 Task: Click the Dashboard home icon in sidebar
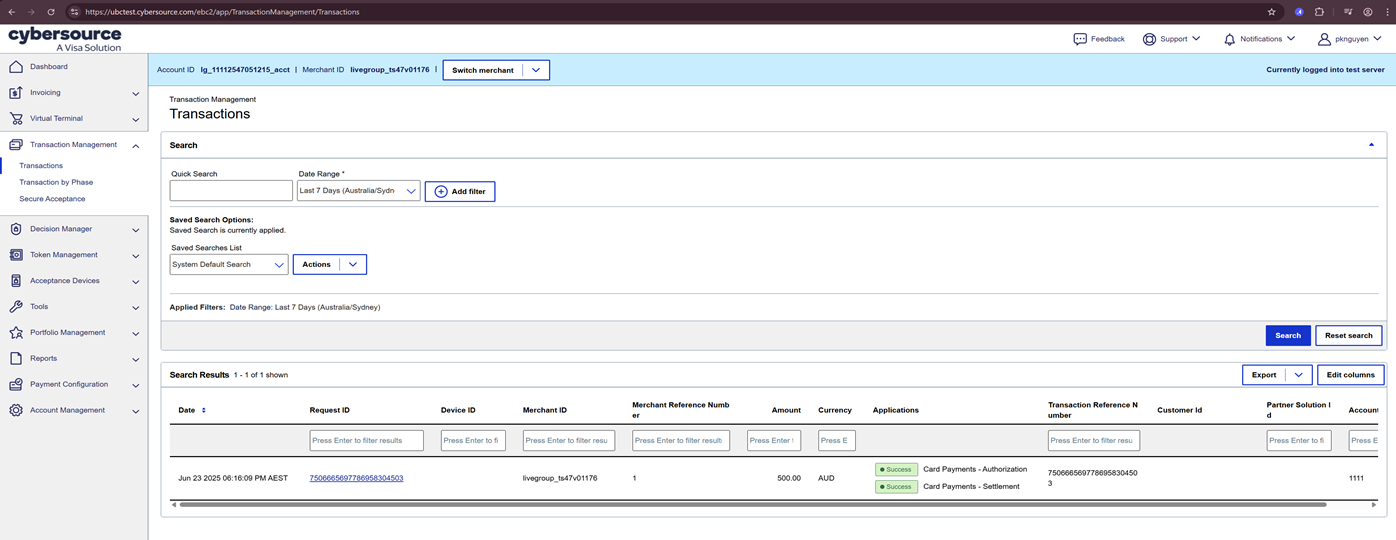(x=15, y=67)
